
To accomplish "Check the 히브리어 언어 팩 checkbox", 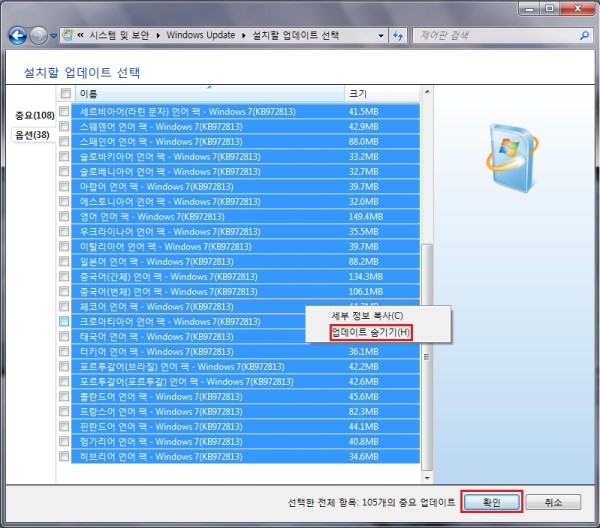I will pos(65,457).
